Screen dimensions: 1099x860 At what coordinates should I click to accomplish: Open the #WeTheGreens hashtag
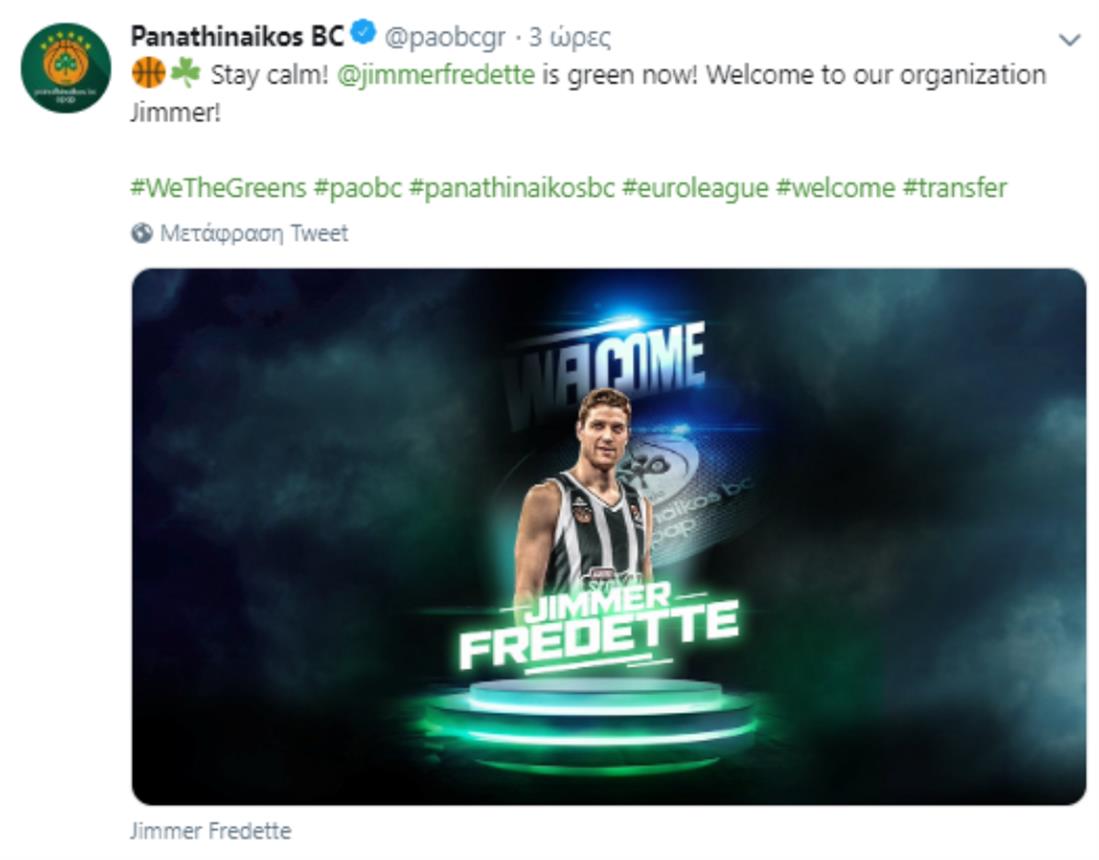(218, 187)
